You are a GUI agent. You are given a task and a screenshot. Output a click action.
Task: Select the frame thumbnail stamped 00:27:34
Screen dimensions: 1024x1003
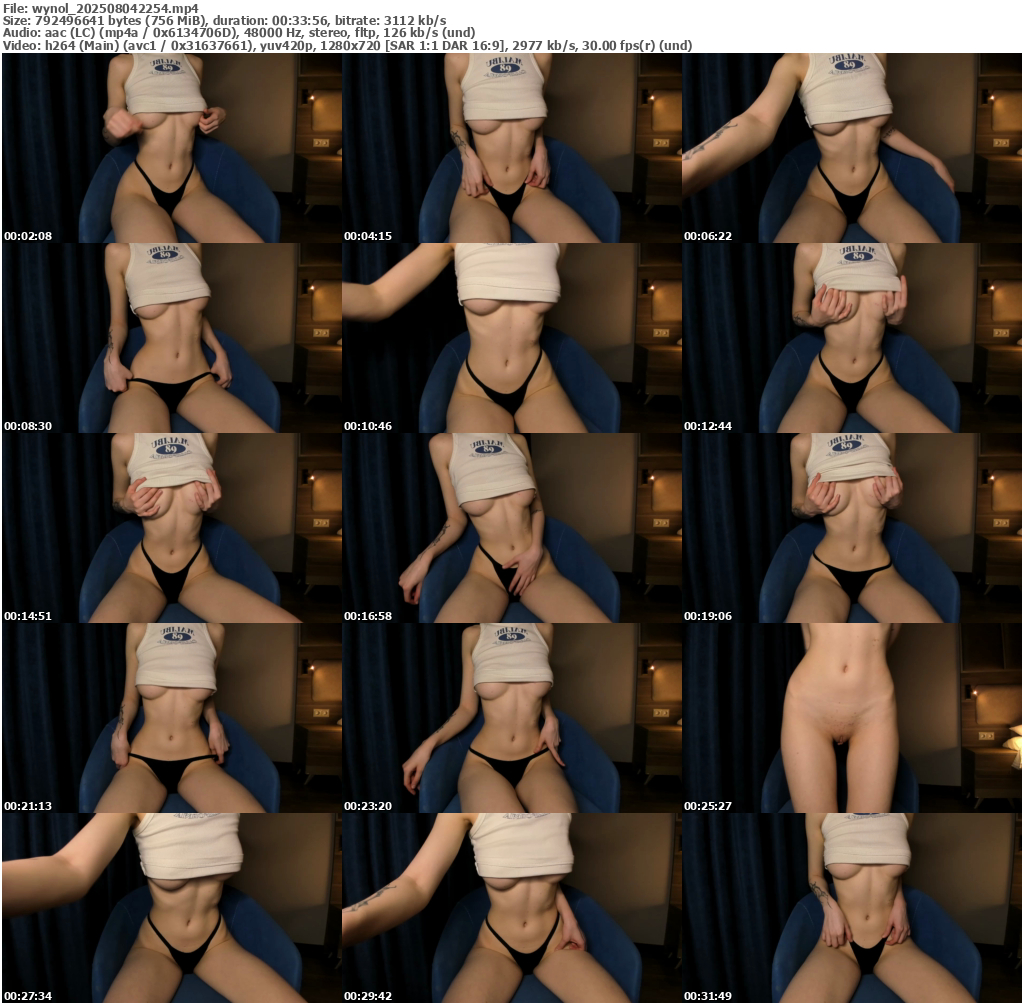(x=172, y=908)
